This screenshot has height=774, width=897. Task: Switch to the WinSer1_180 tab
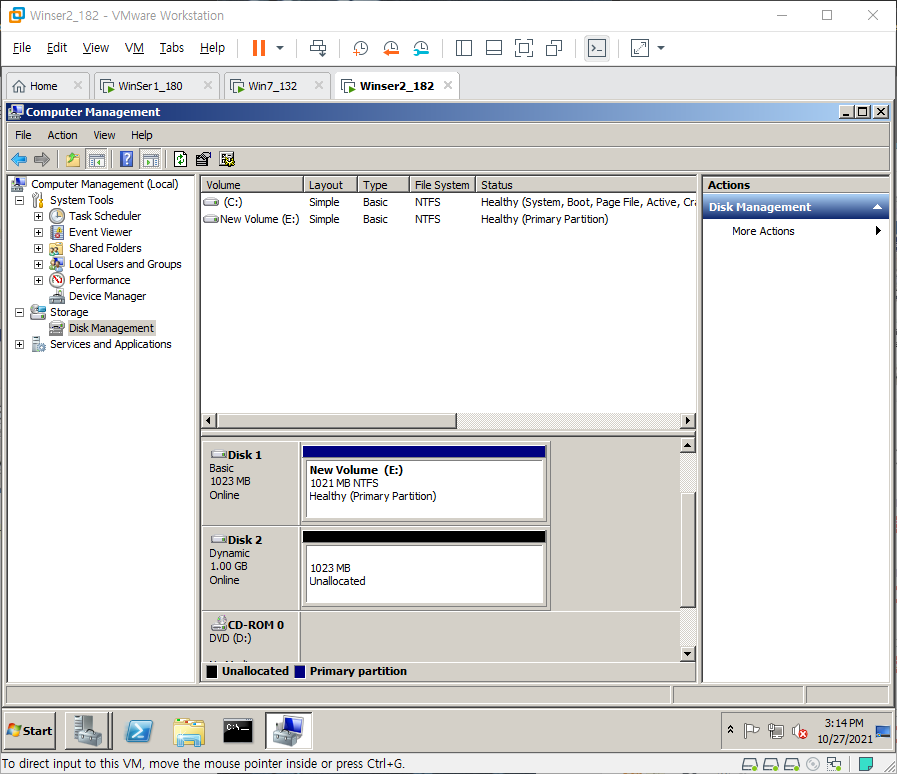click(x=150, y=86)
